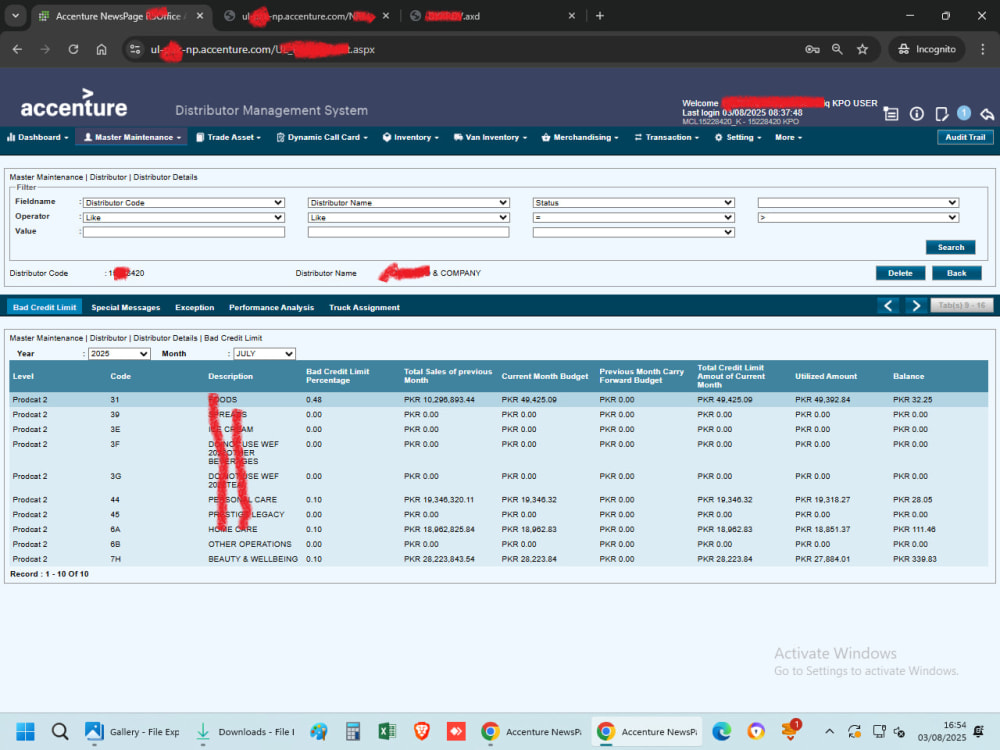Open the greater-than operator dropdown

tap(858, 217)
